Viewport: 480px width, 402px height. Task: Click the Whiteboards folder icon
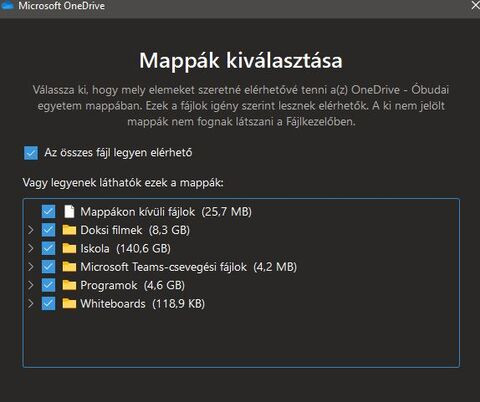click(69, 303)
